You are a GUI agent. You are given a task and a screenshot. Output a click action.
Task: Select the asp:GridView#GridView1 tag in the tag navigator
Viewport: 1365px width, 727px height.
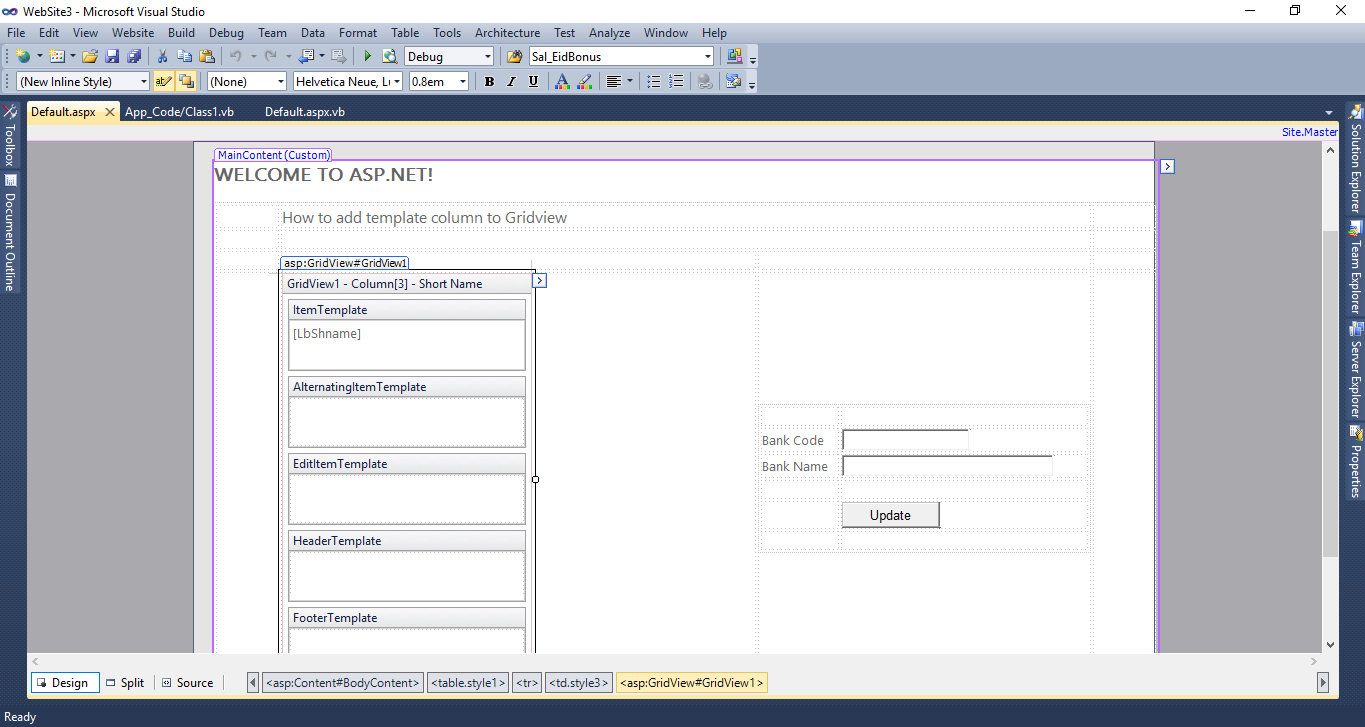click(x=691, y=682)
